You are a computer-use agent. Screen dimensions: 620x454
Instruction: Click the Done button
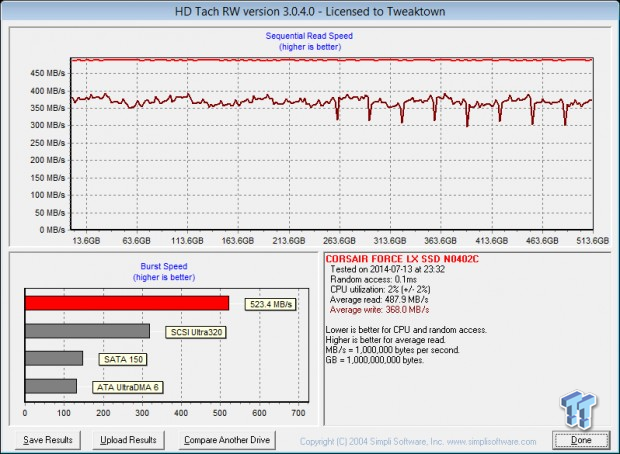(x=581, y=440)
